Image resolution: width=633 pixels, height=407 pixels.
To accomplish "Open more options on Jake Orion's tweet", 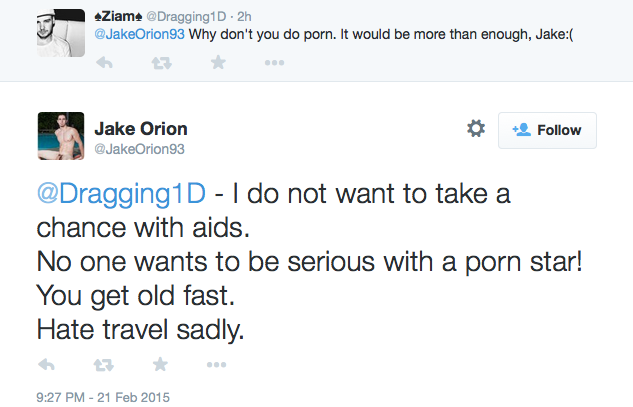I will coord(216,365).
